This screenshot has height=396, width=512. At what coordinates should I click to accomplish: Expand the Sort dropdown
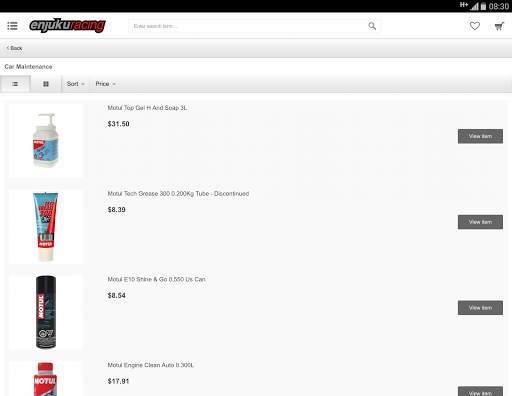coord(75,84)
